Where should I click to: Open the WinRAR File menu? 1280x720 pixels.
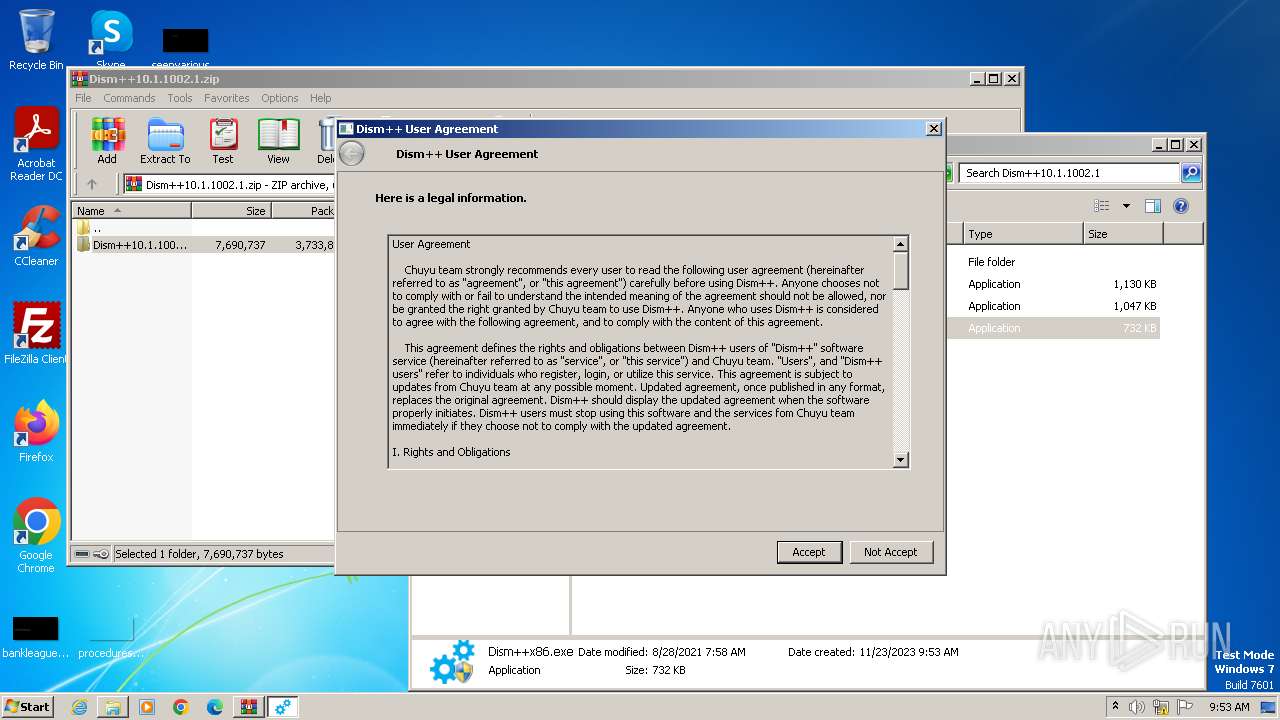pyautogui.click(x=83, y=98)
